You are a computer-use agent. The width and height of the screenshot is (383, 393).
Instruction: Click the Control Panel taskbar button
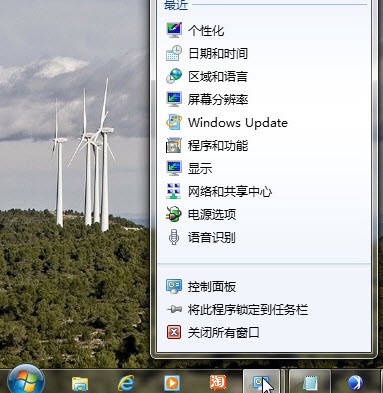pyautogui.click(x=261, y=382)
